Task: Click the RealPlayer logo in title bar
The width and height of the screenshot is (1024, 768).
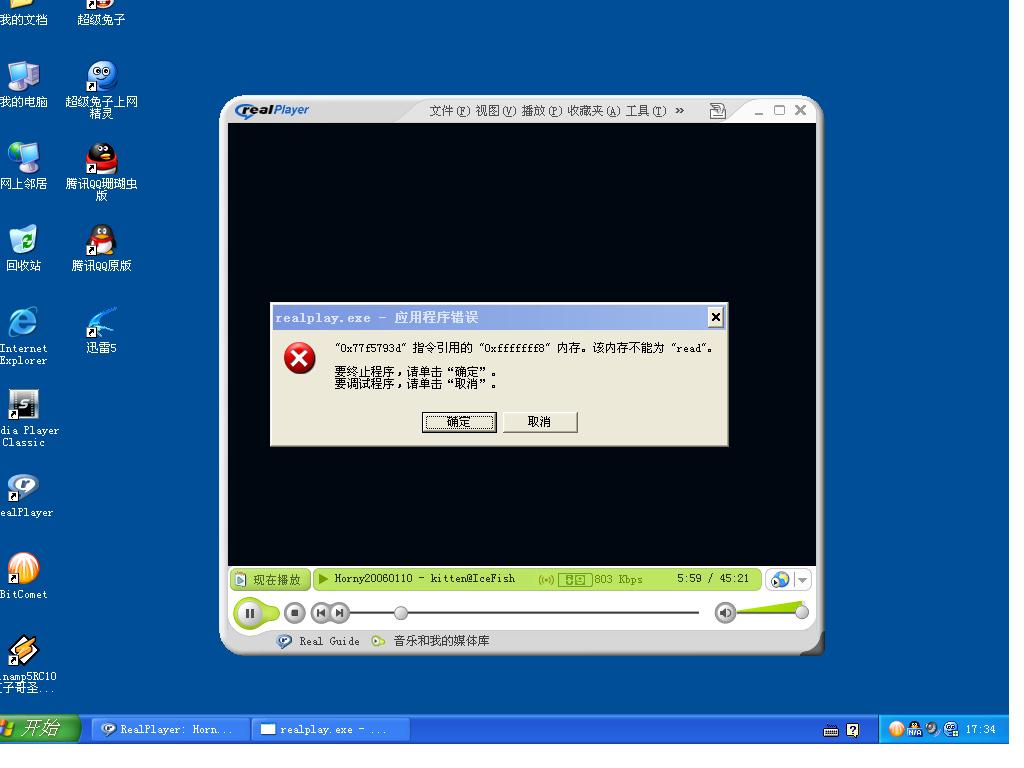Action: click(272, 110)
